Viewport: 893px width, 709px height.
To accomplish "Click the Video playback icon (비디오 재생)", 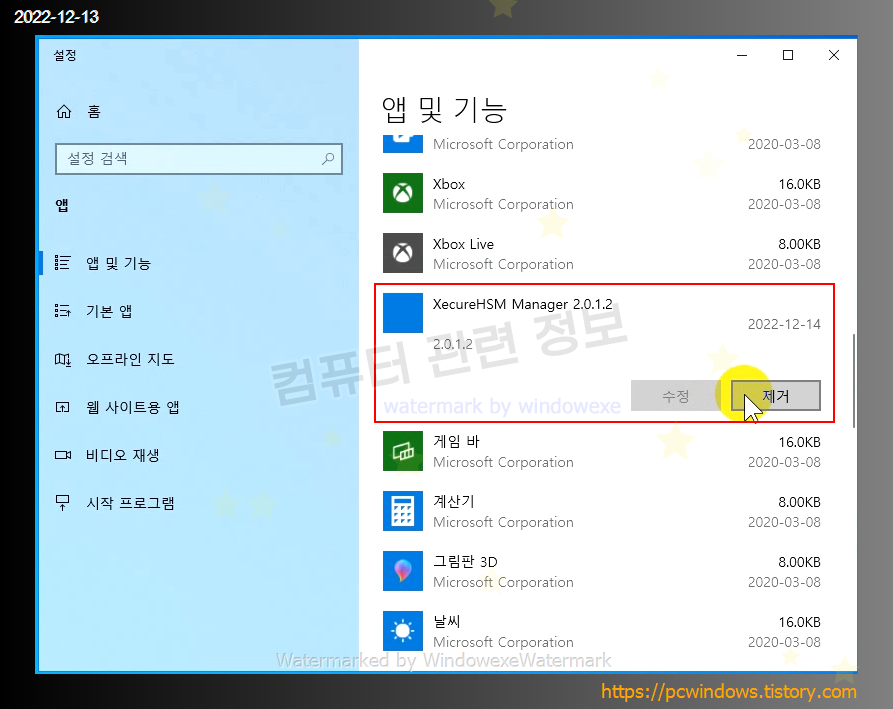I will [63, 454].
